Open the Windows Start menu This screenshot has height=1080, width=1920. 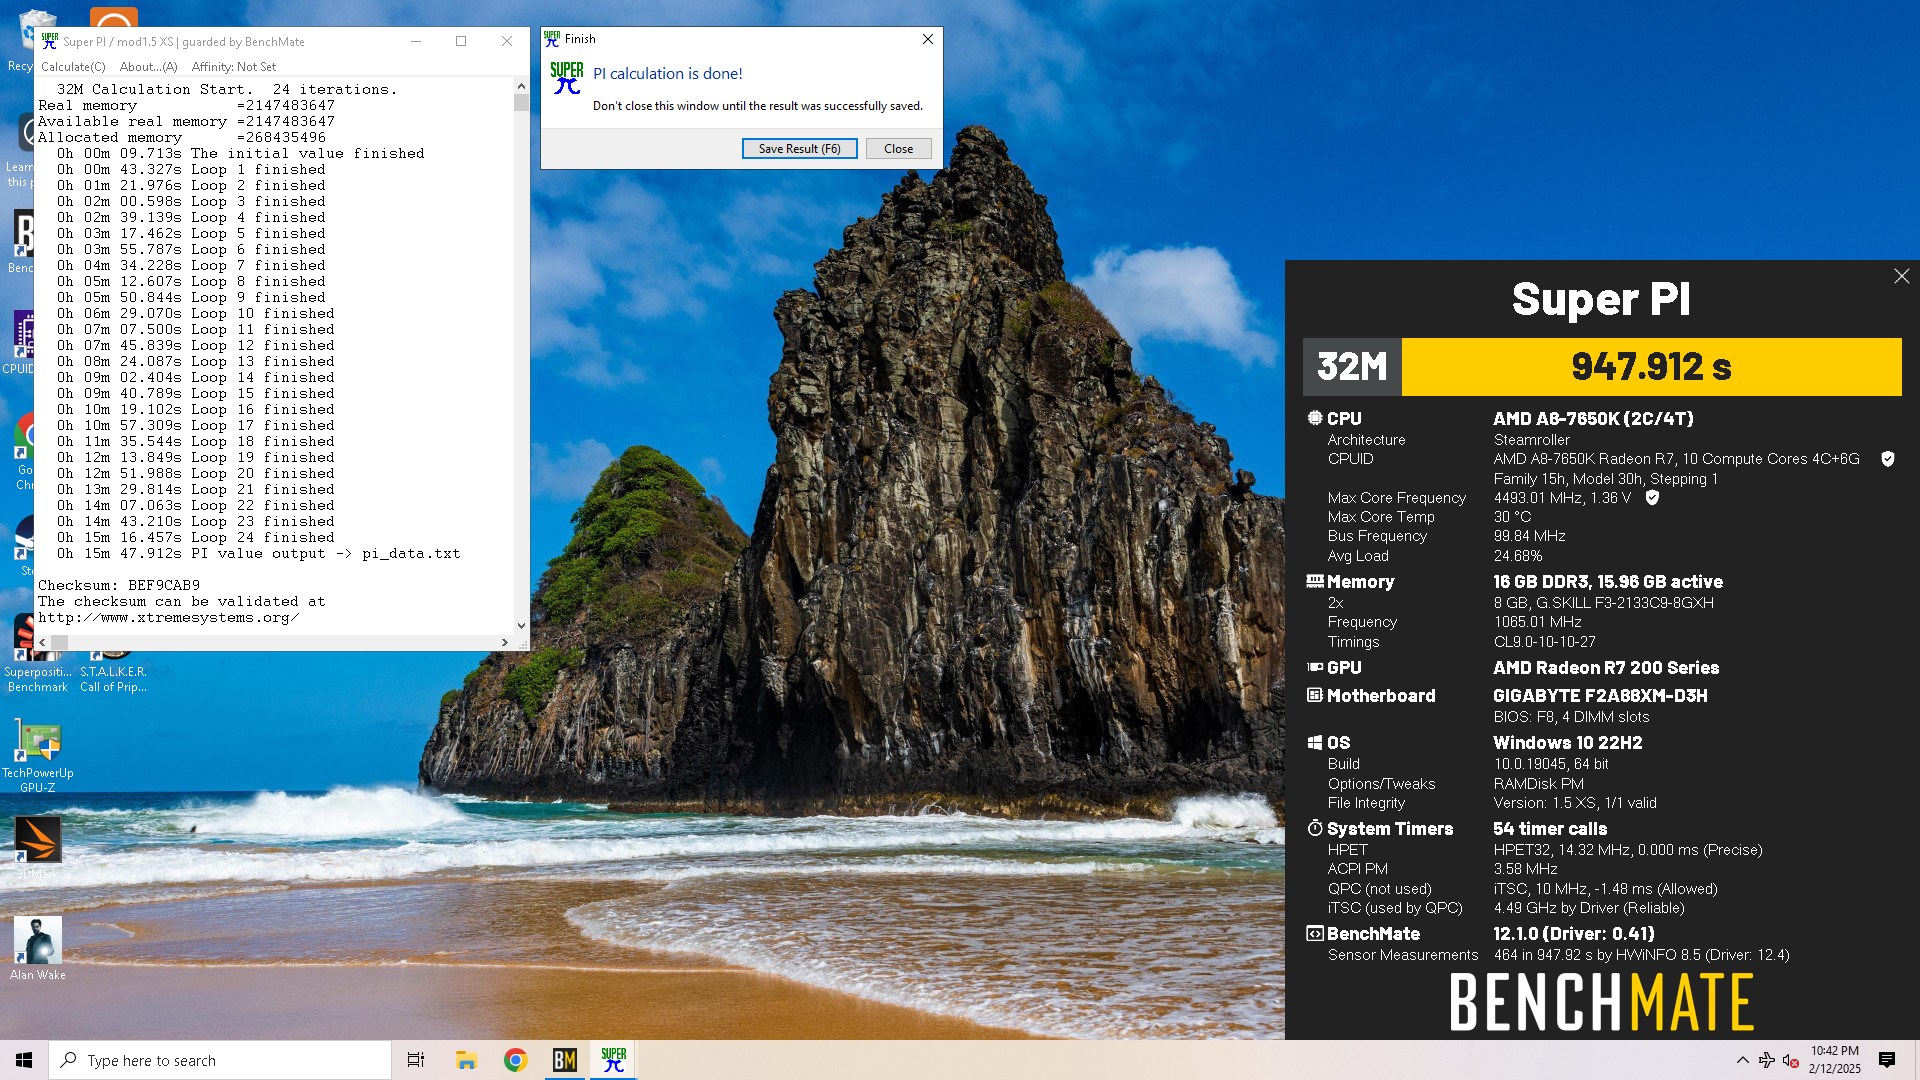point(24,1060)
